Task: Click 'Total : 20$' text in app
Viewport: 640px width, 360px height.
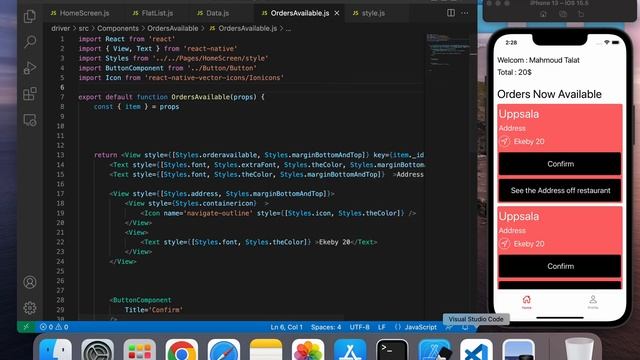Action: coord(514,72)
